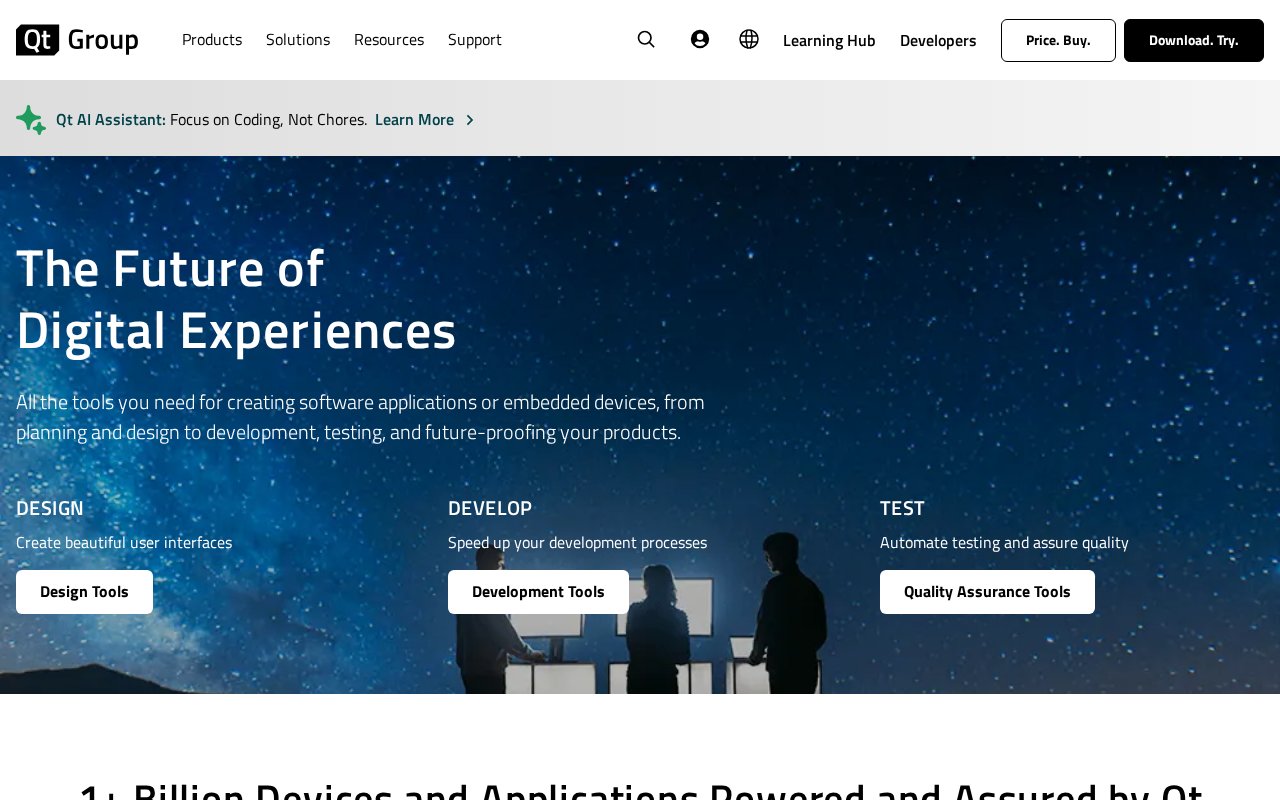Click the Development Tools button
This screenshot has width=1280, height=800.
pos(538,592)
